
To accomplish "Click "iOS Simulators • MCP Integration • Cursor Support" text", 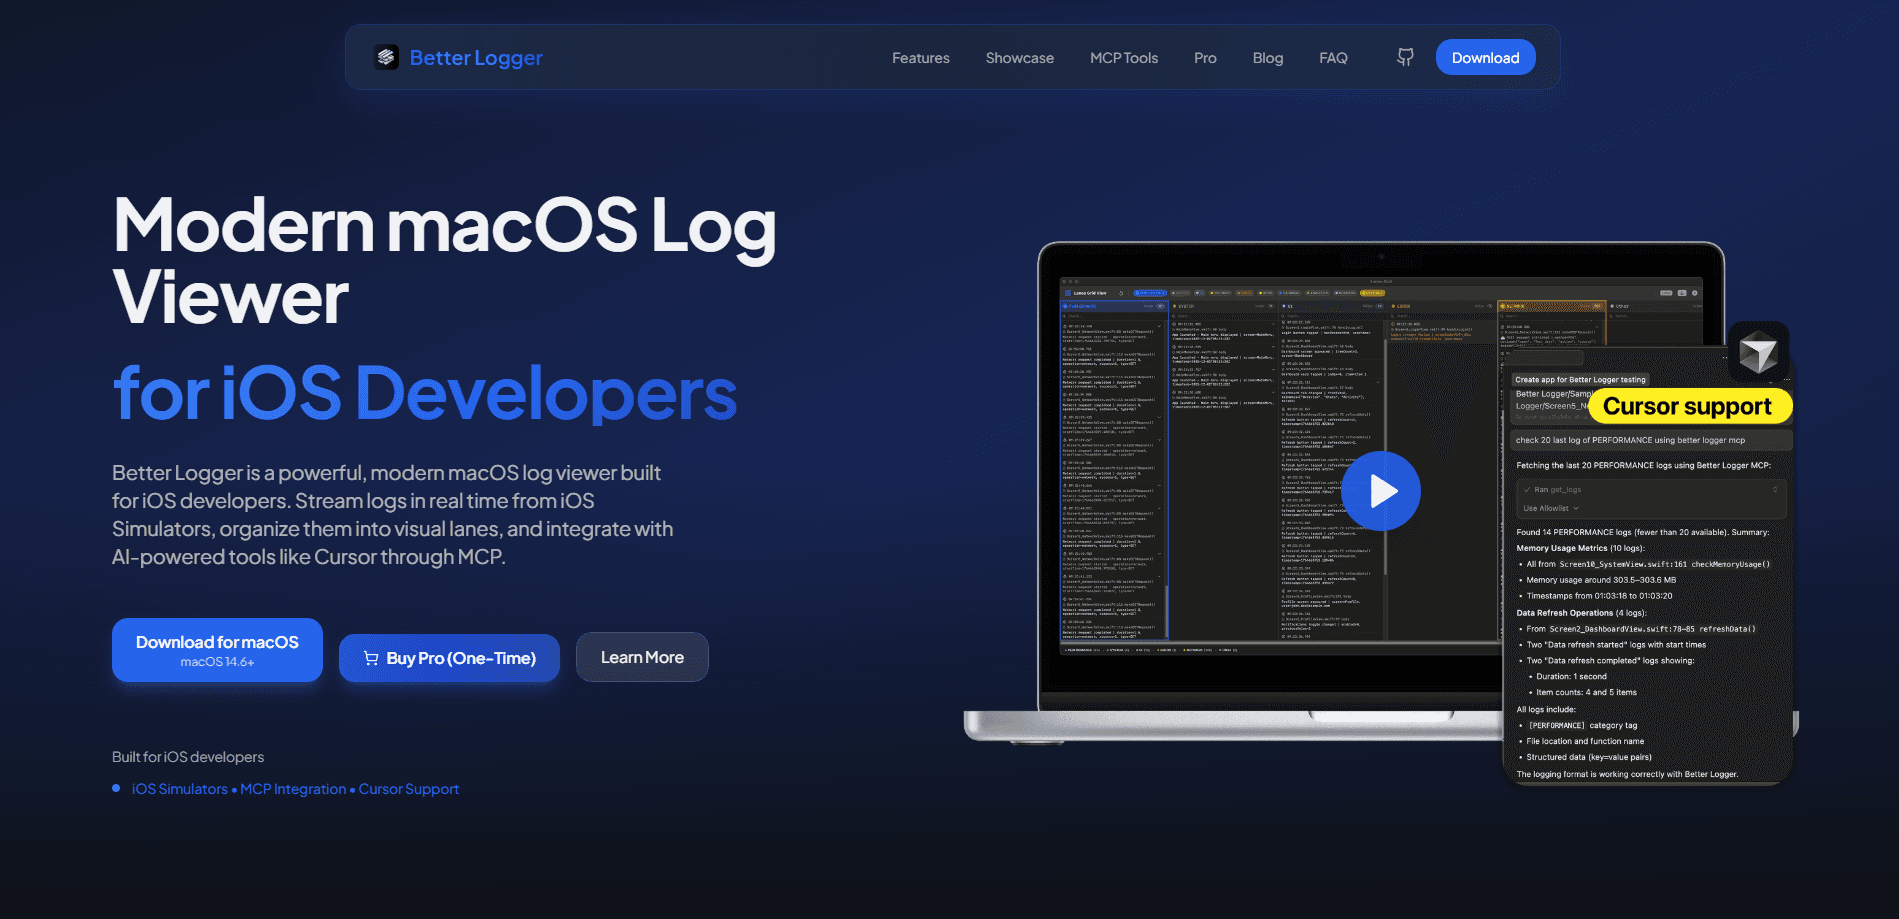I will coord(295,789).
